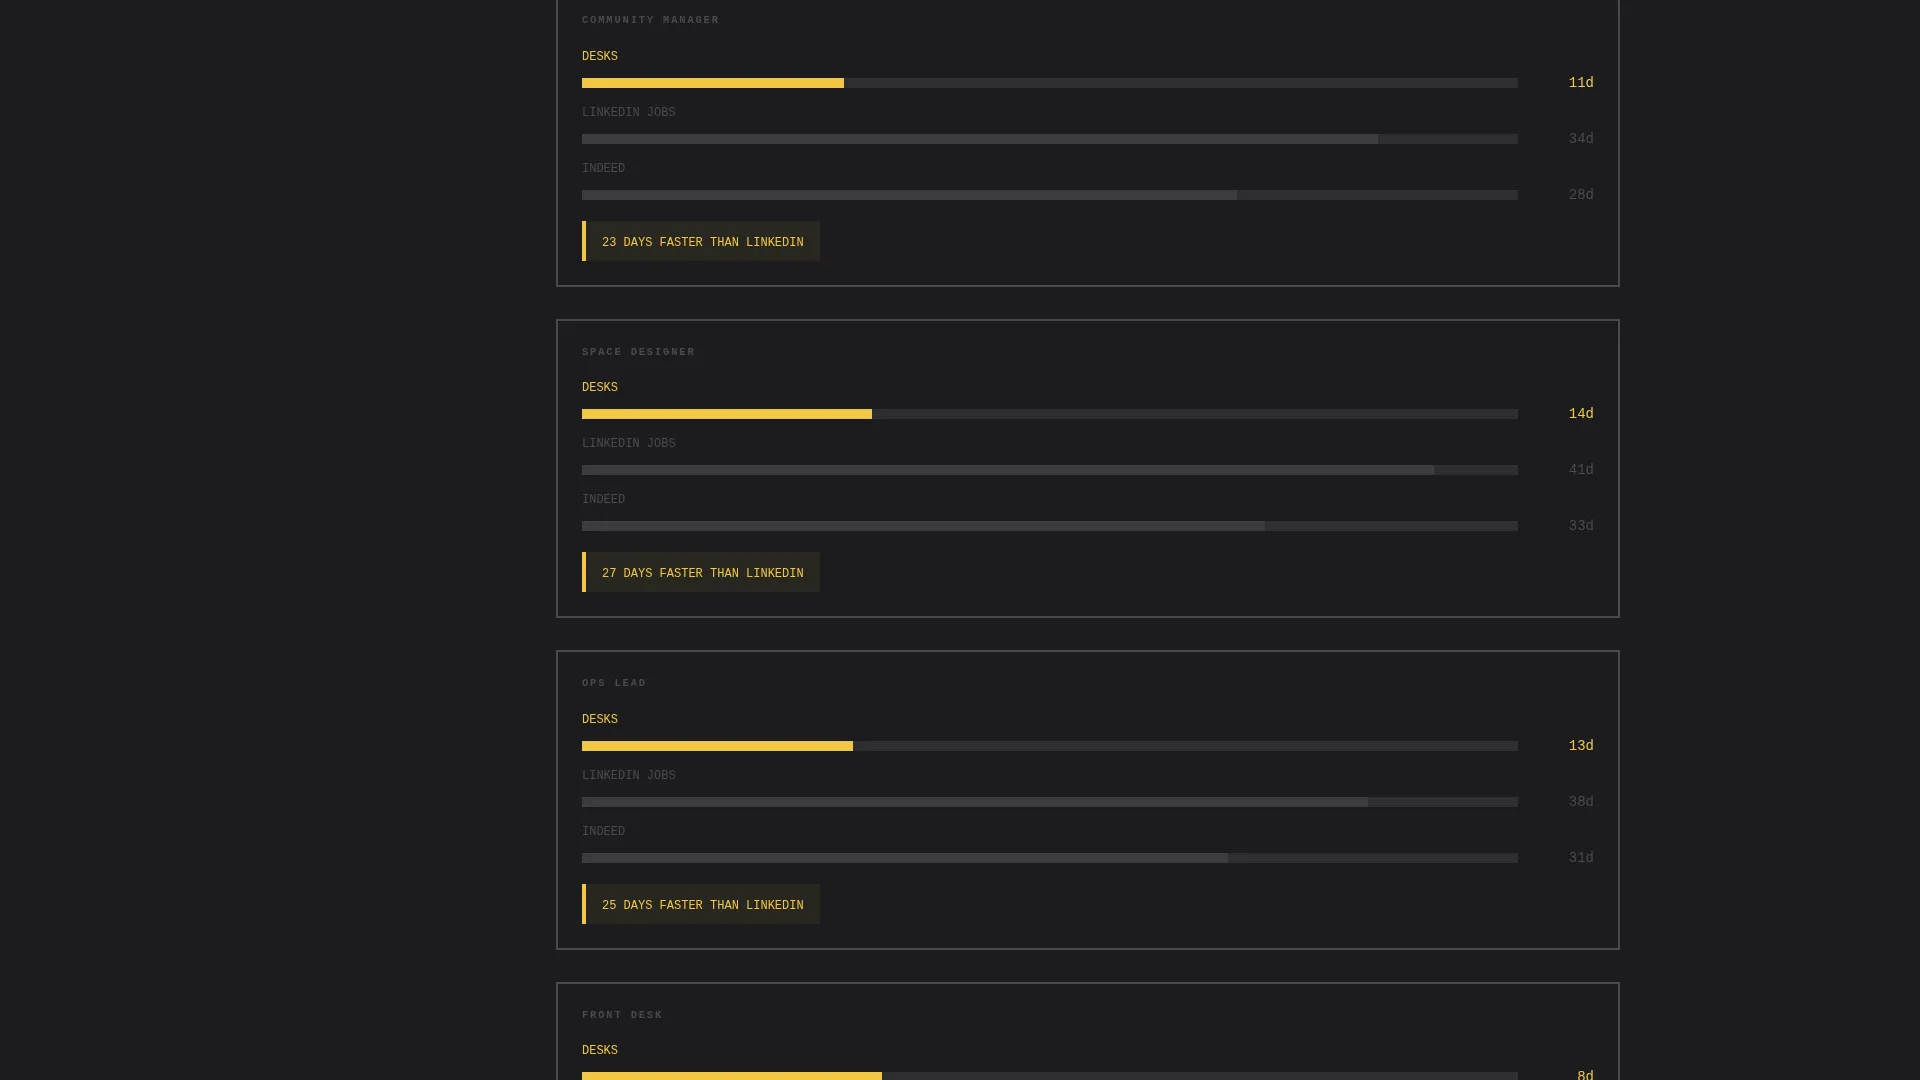Click the Space Designer Desks progress bar

[1050, 414]
